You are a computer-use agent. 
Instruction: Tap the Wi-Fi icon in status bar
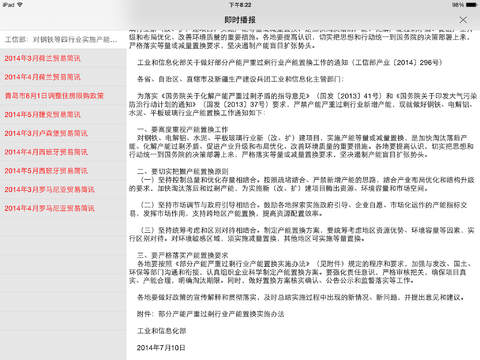20,5
